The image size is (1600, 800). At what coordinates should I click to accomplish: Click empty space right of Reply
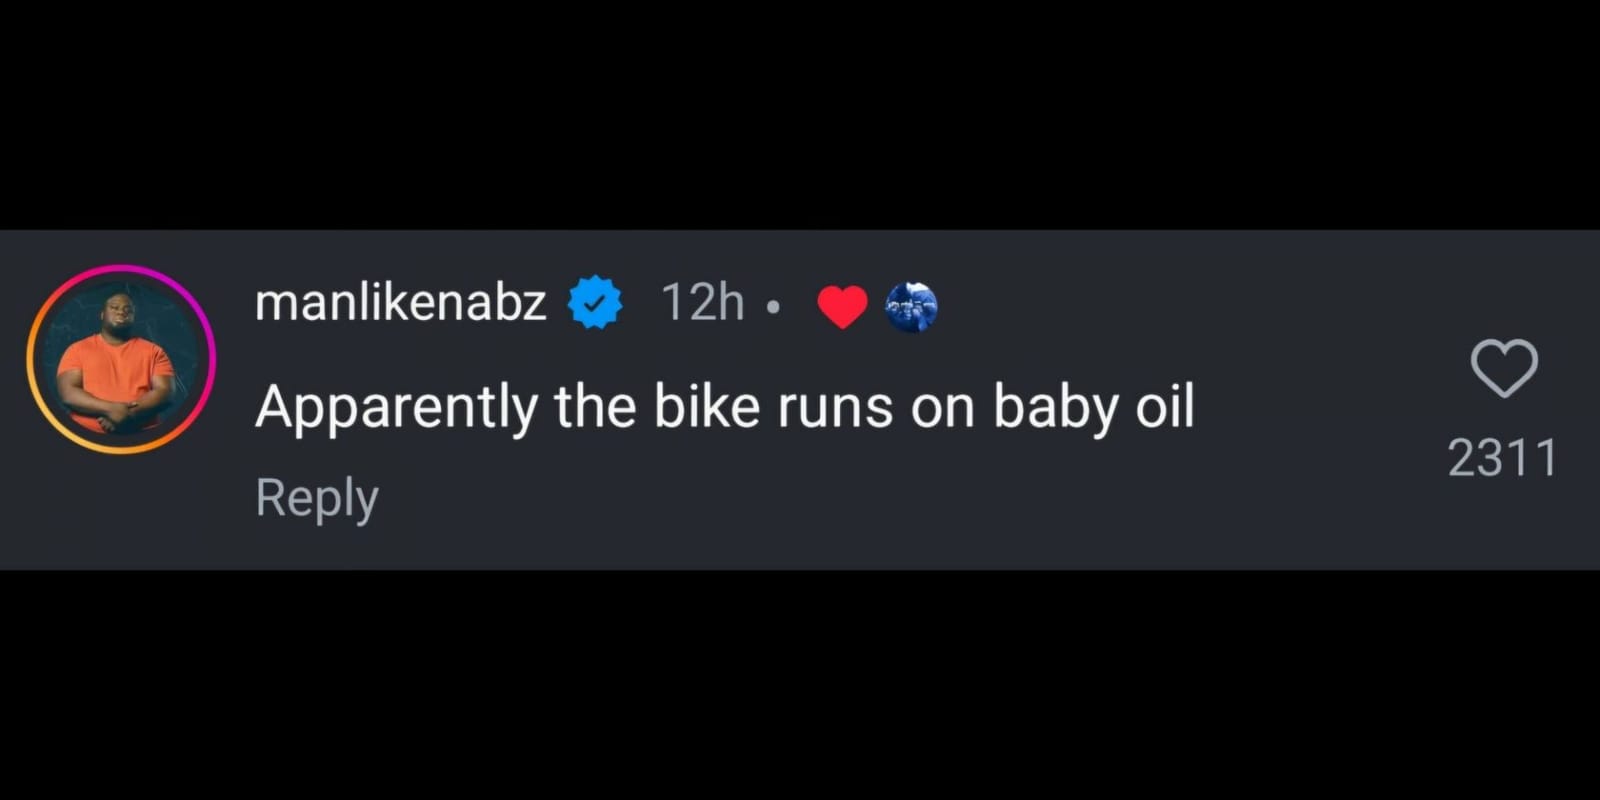click(x=800, y=500)
